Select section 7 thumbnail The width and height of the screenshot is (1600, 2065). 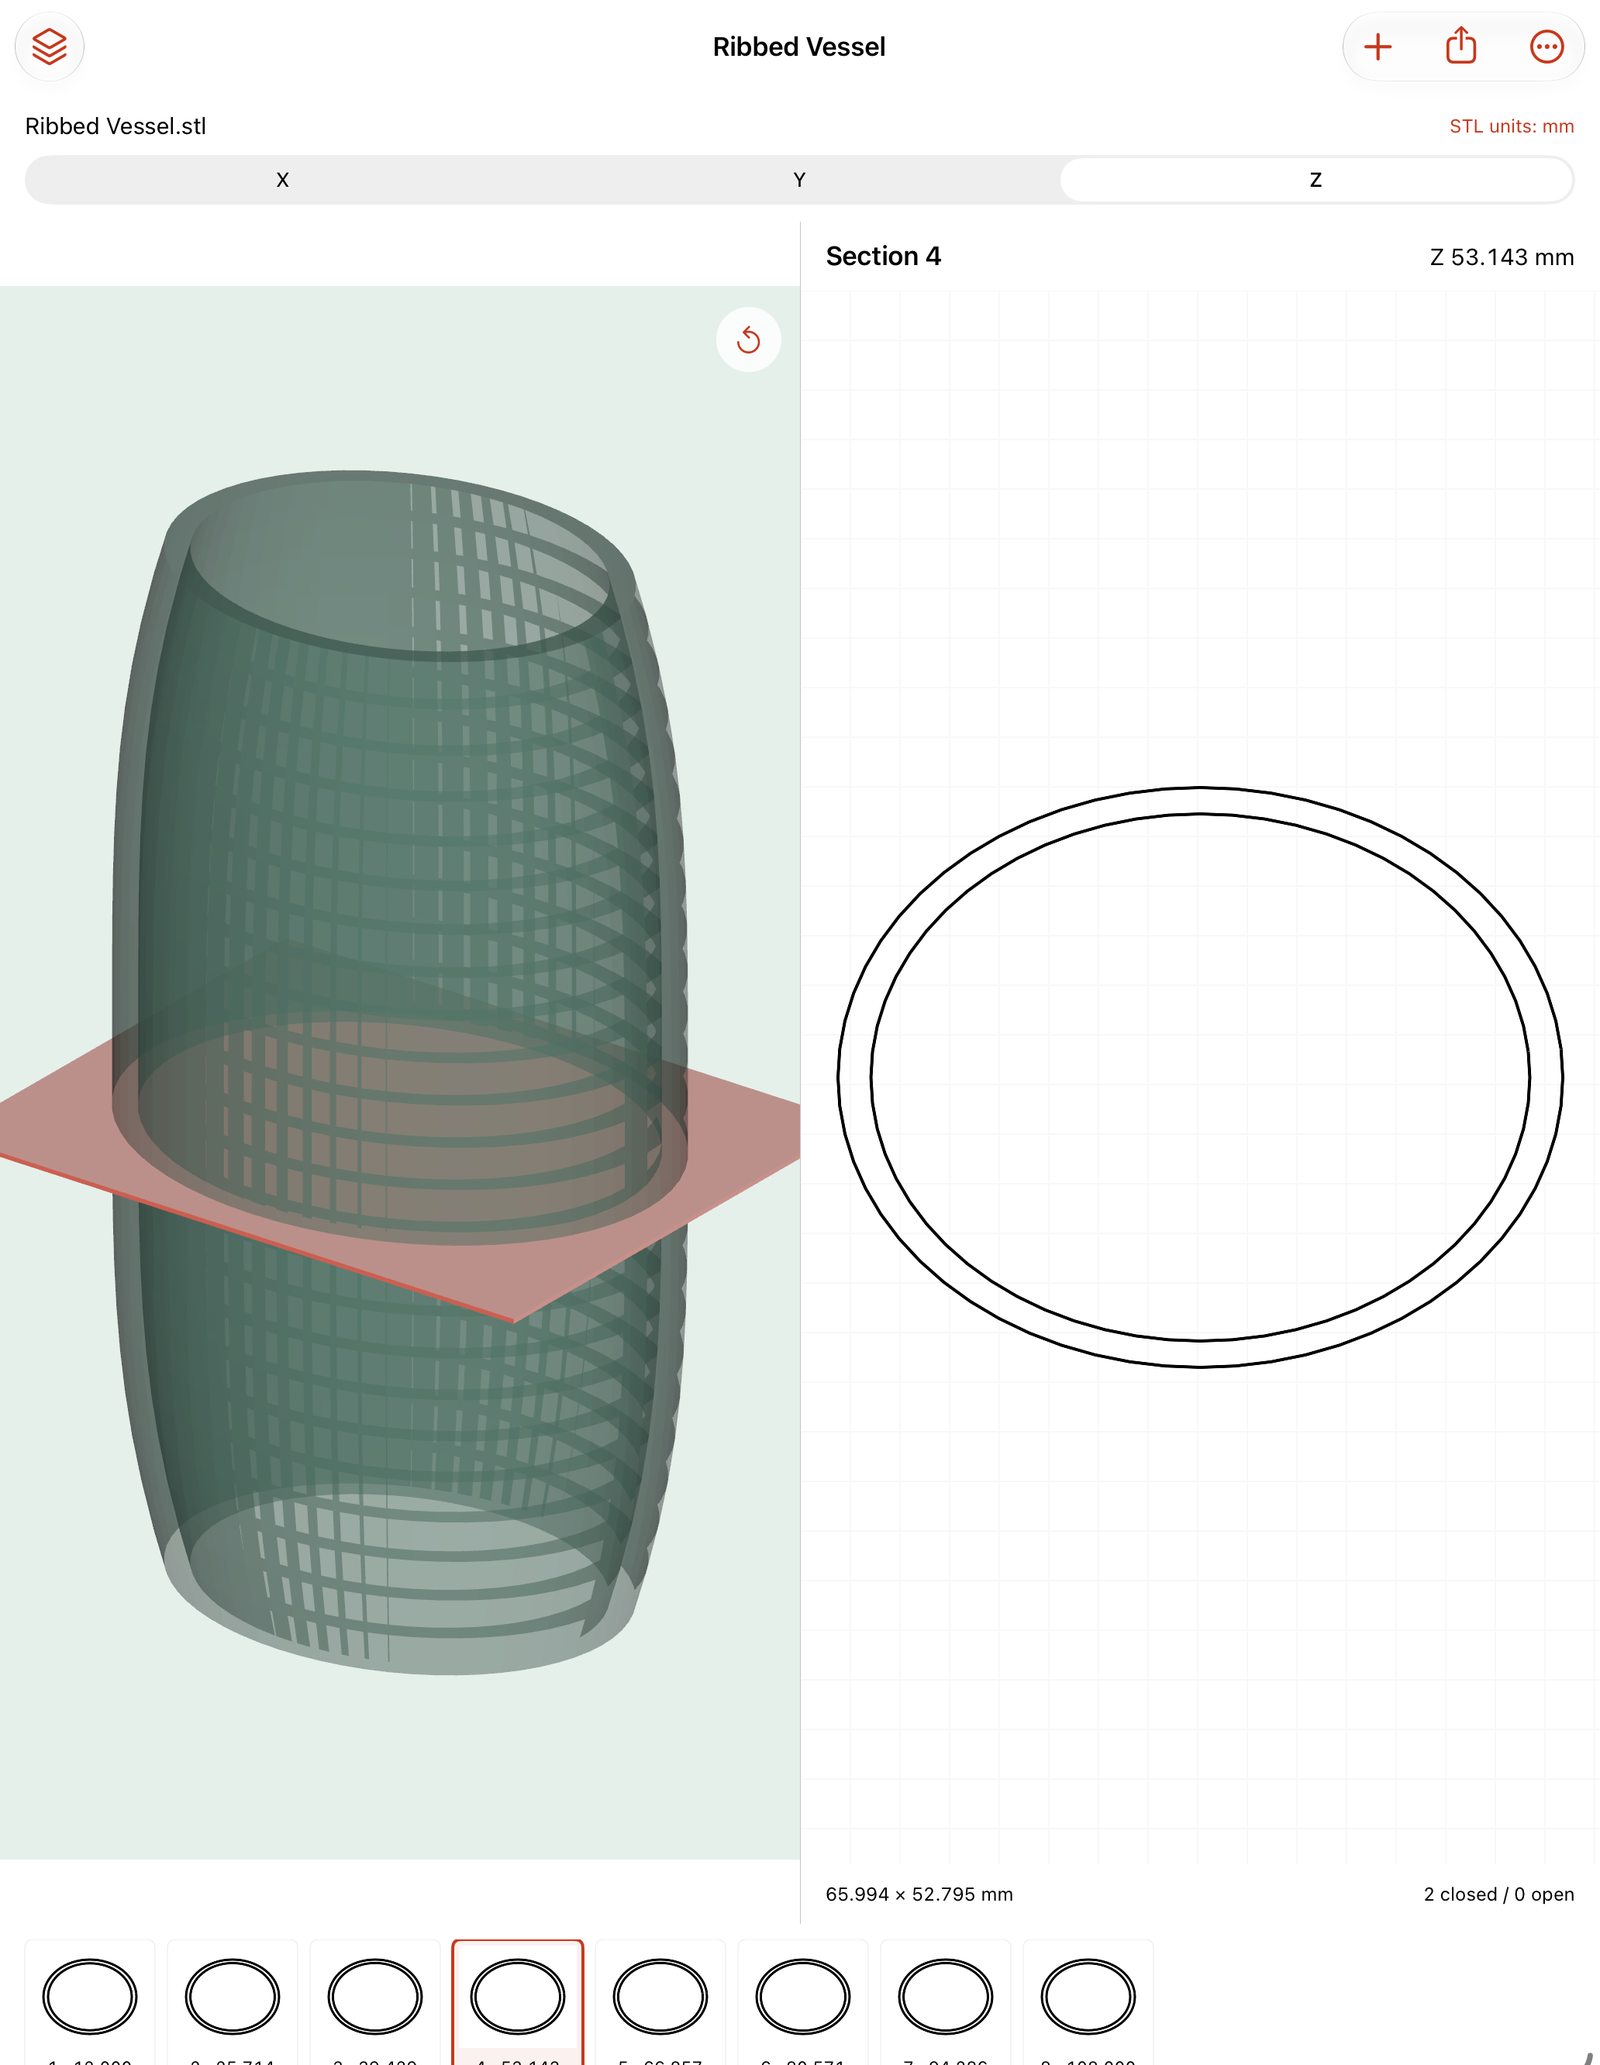coord(946,2002)
